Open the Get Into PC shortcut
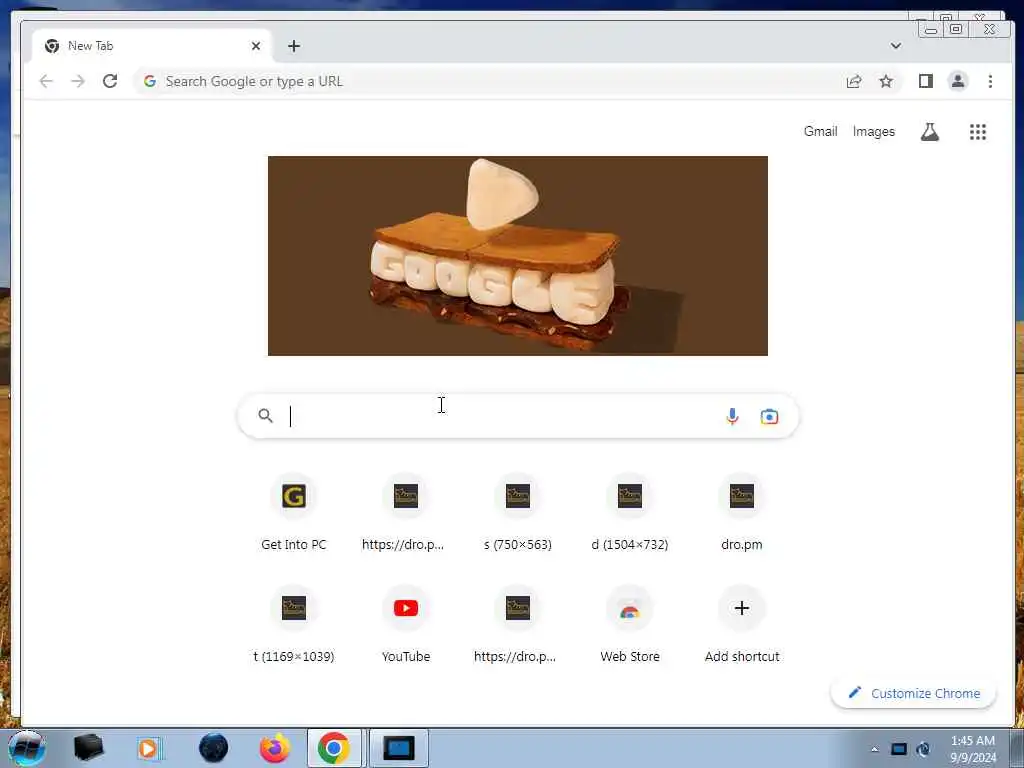 [293, 513]
